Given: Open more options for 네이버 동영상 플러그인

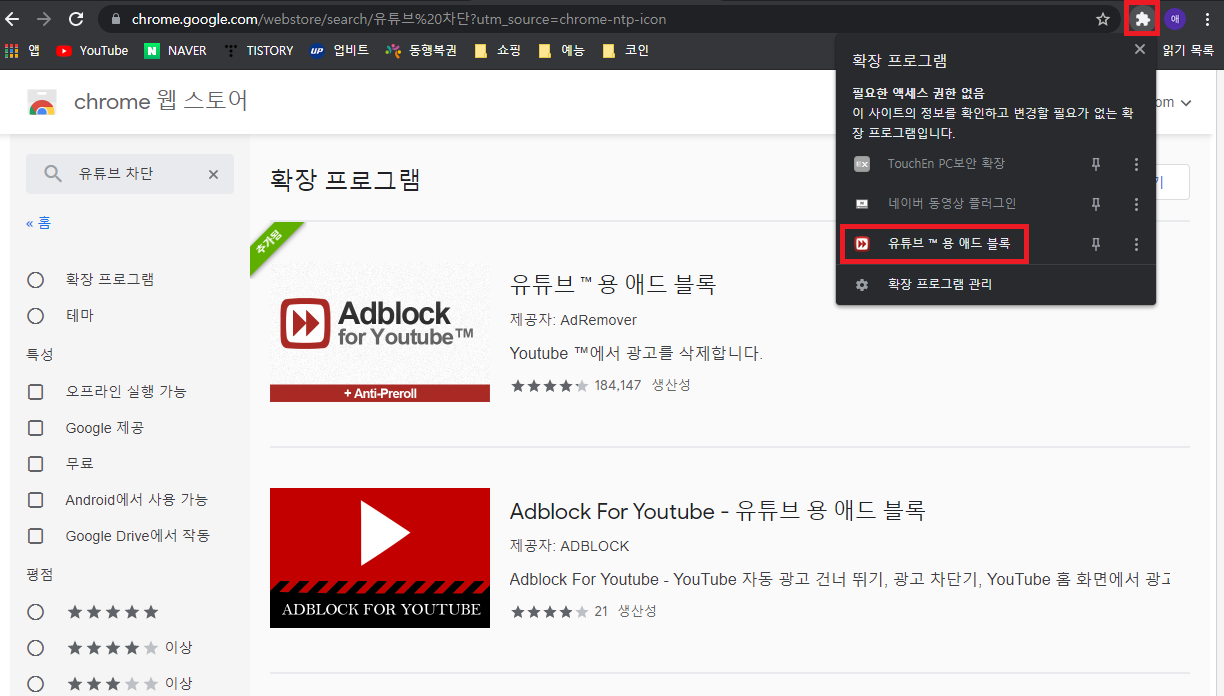Looking at the screenshot, I should point(1136,204).
